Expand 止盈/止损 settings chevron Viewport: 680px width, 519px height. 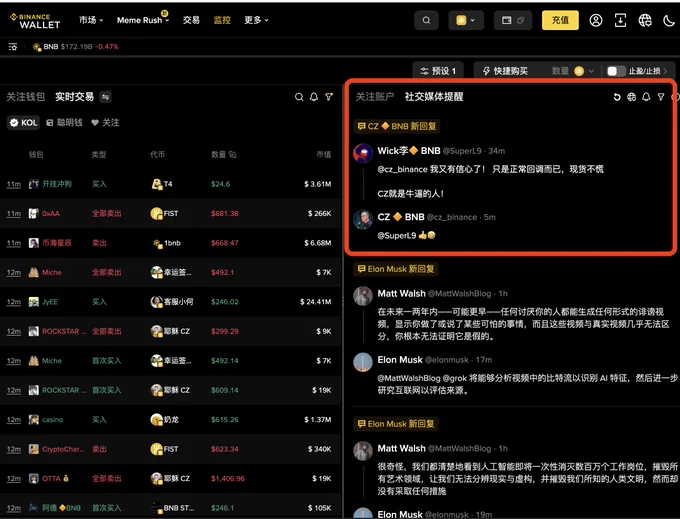pos(666,71)
